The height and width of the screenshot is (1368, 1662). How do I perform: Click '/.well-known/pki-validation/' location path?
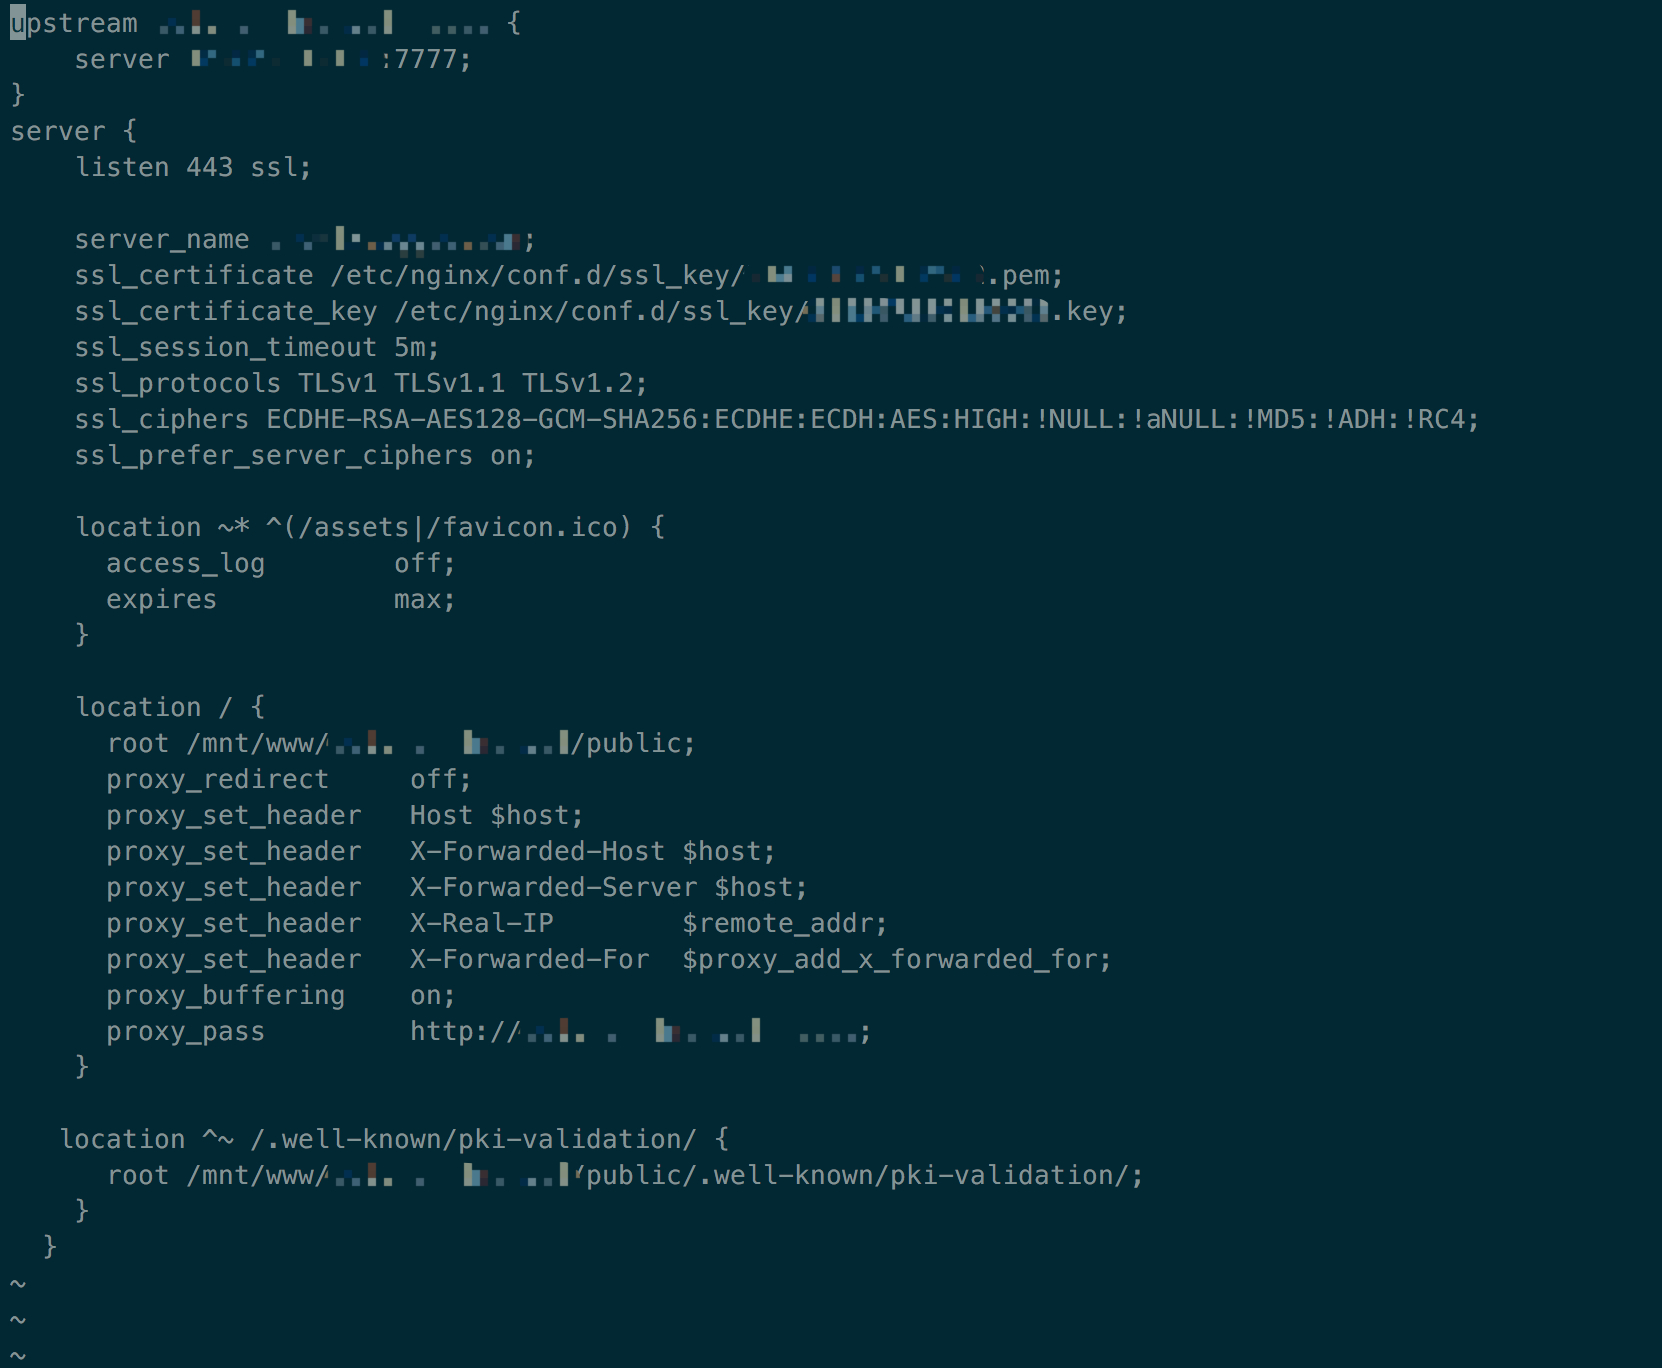click(473, 1139)
